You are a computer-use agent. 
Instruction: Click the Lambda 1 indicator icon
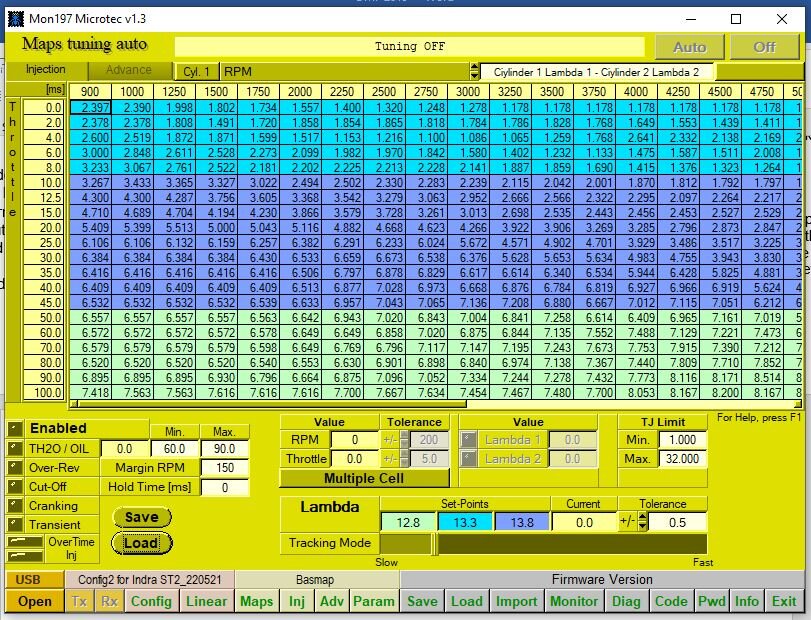click(x=467, y=440)
